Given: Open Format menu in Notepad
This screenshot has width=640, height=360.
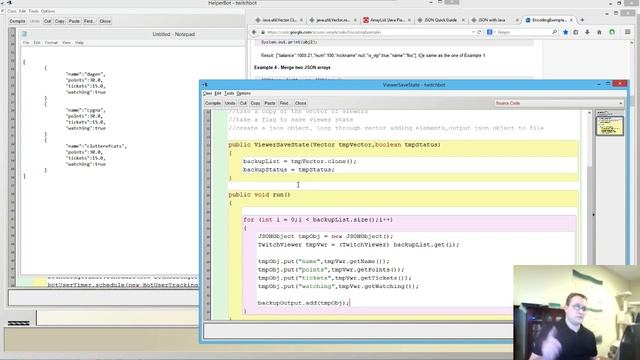Looking at the screenshot, I should click(51, 42).
